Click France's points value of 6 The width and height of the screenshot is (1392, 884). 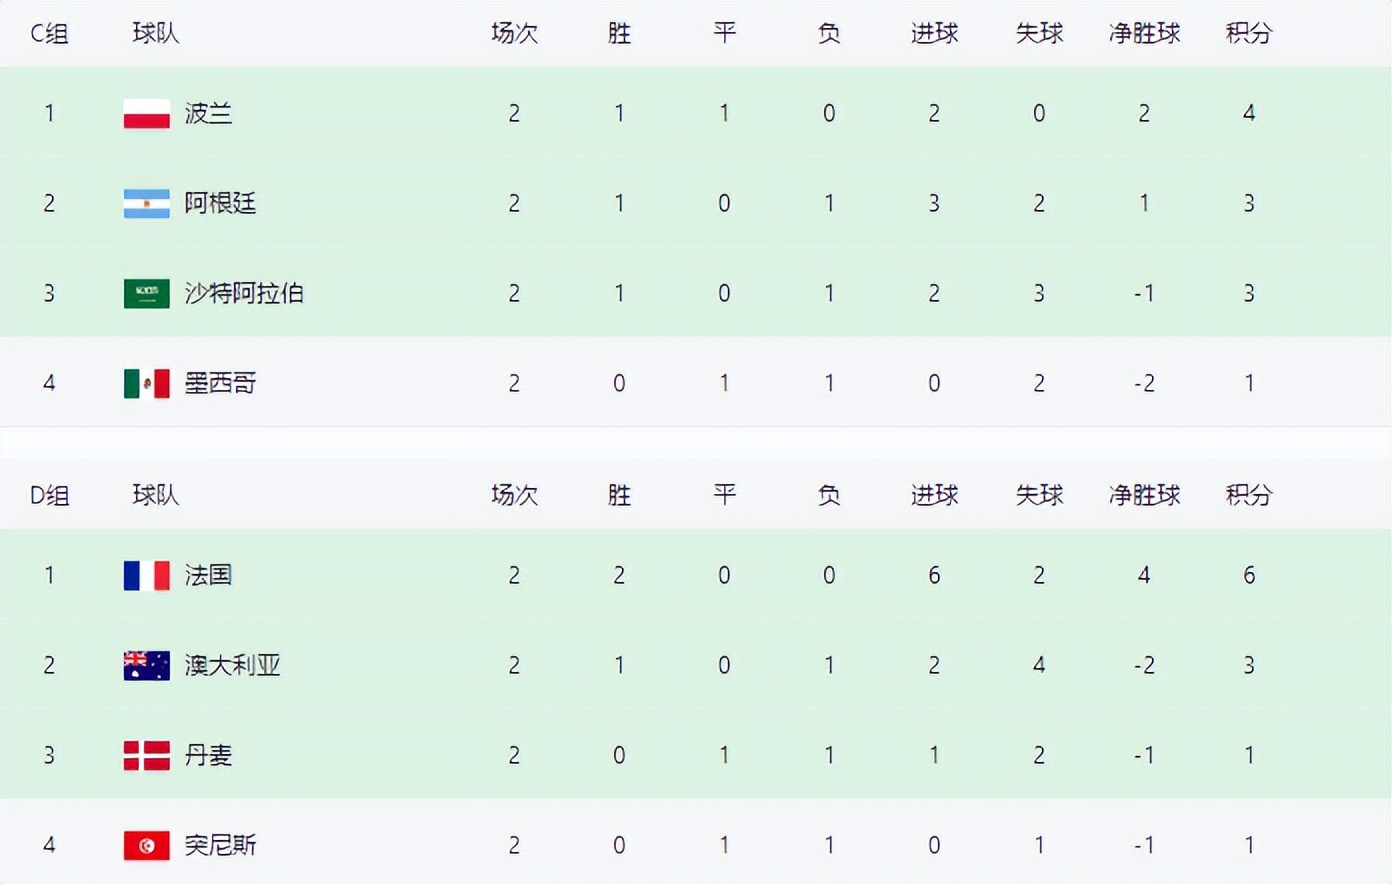(x=1248, y=576)
